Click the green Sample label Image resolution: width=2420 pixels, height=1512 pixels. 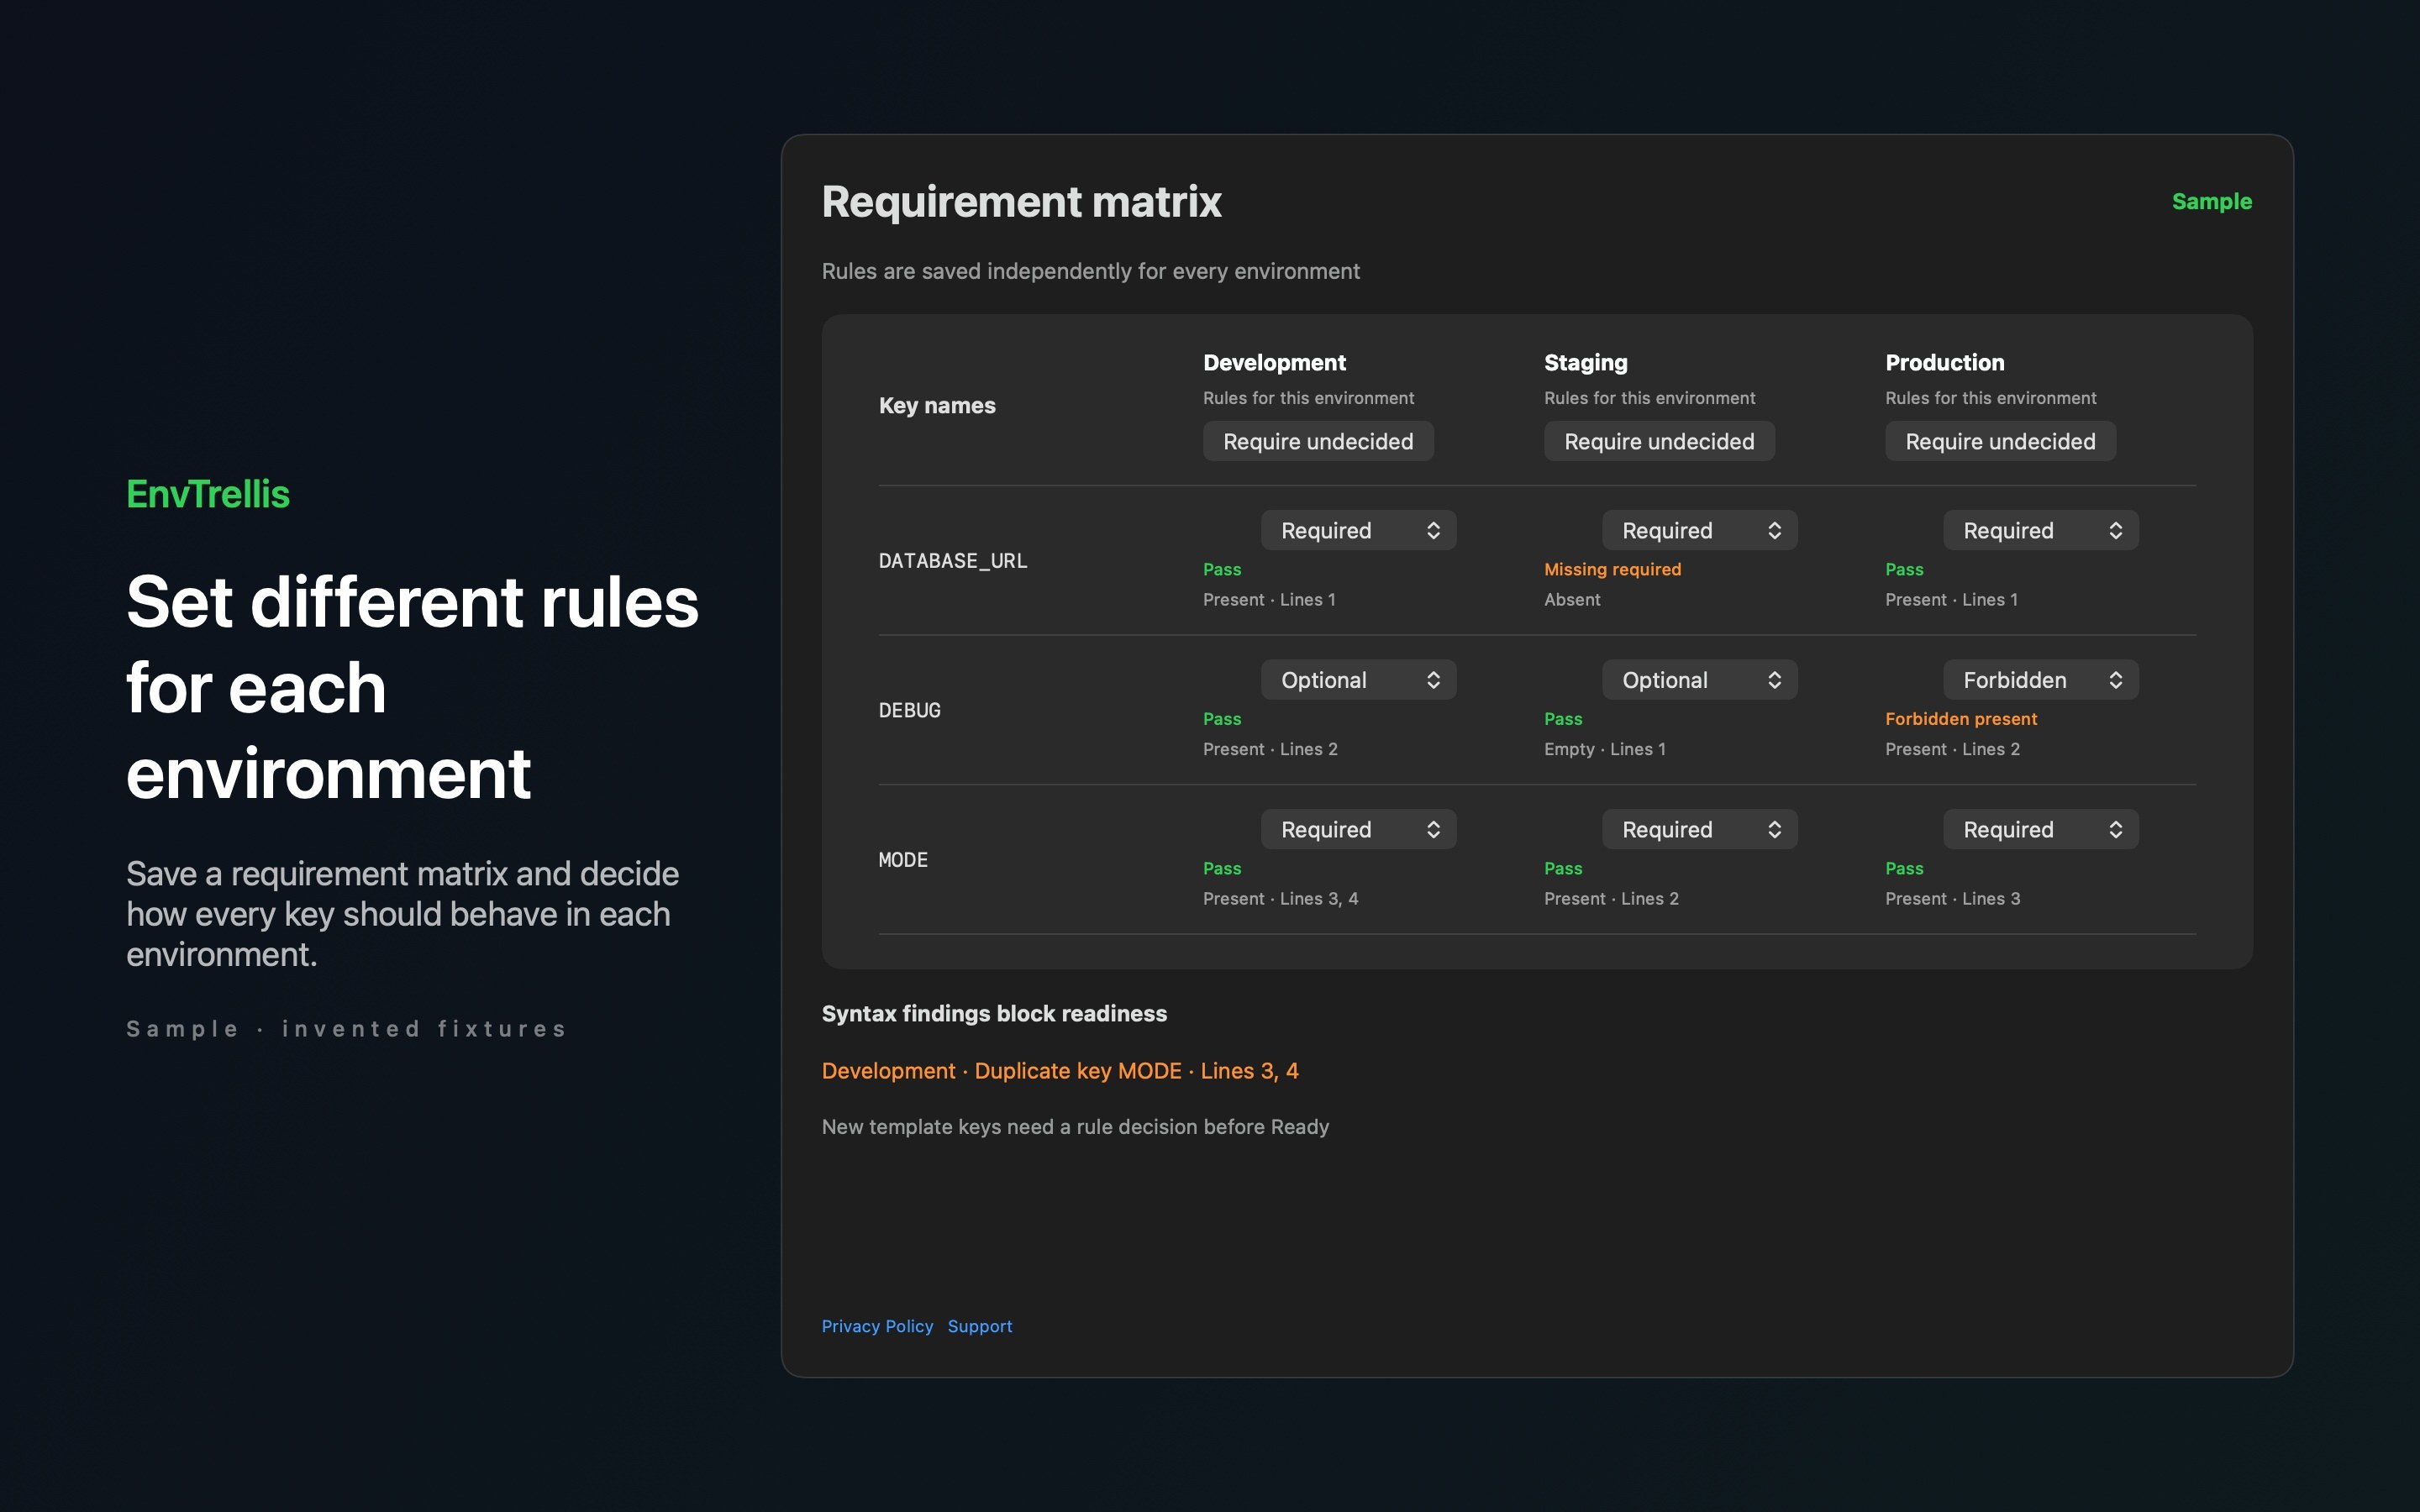(x=2211, y=201)
